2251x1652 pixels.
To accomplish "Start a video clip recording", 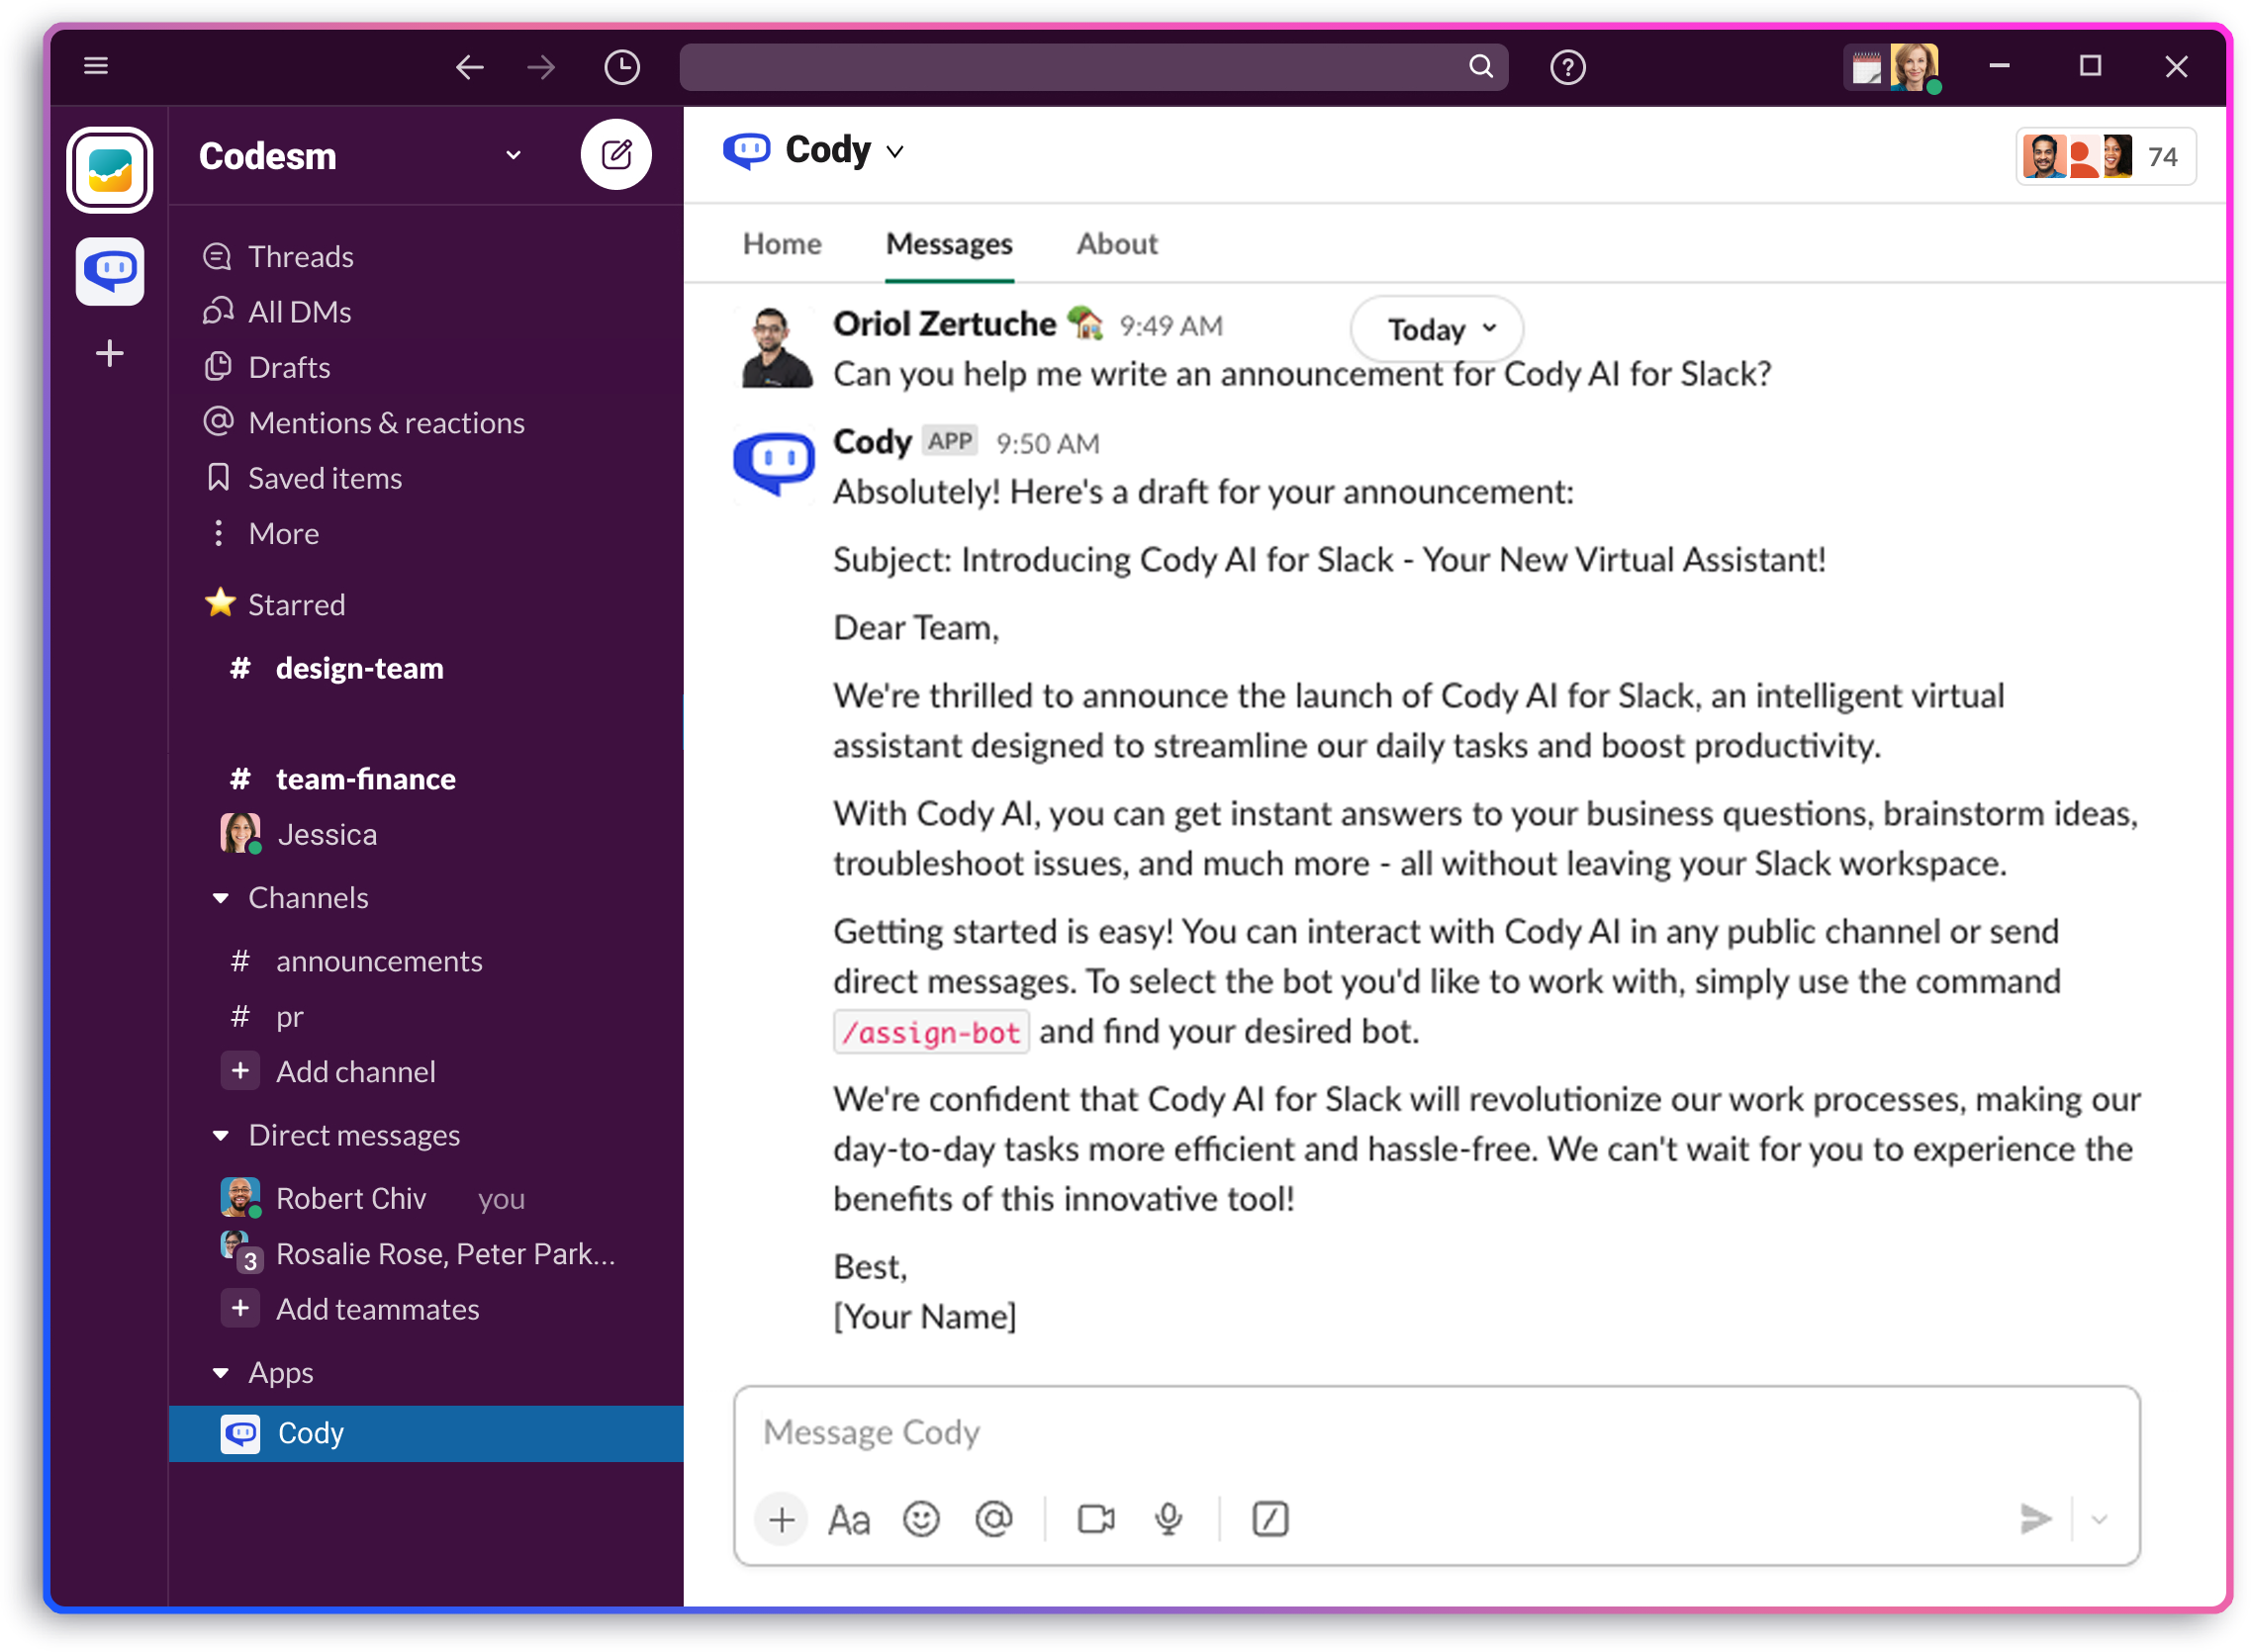I will [1096, 1519].
